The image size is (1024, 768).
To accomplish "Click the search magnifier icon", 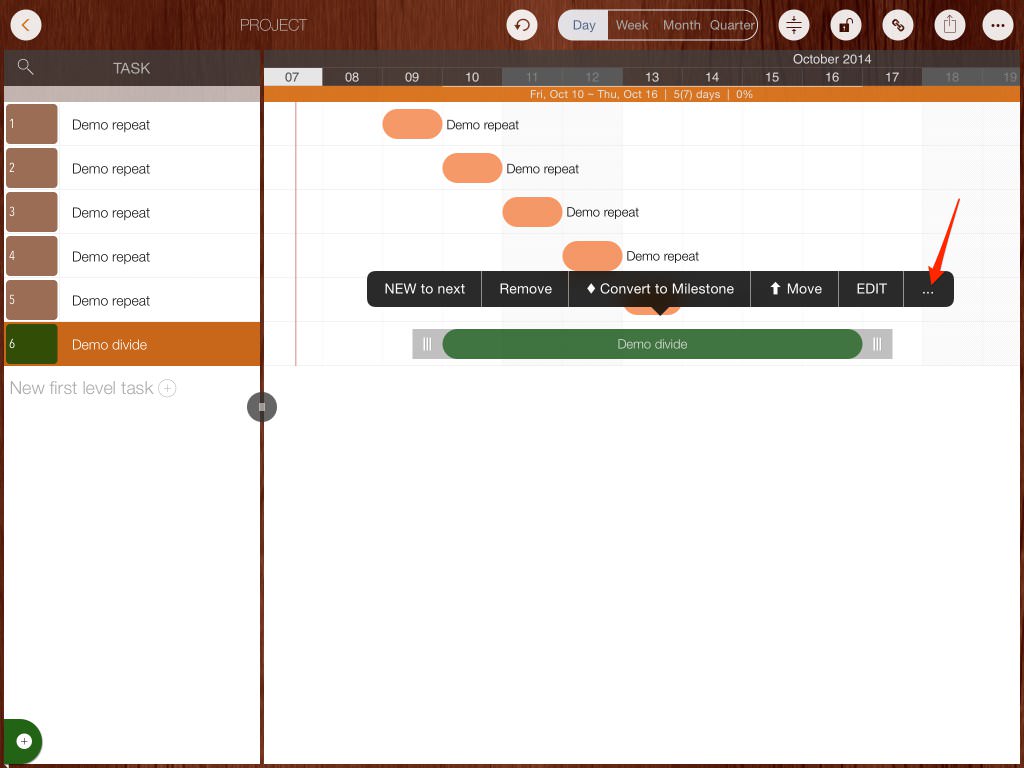I will pos(26,67).
